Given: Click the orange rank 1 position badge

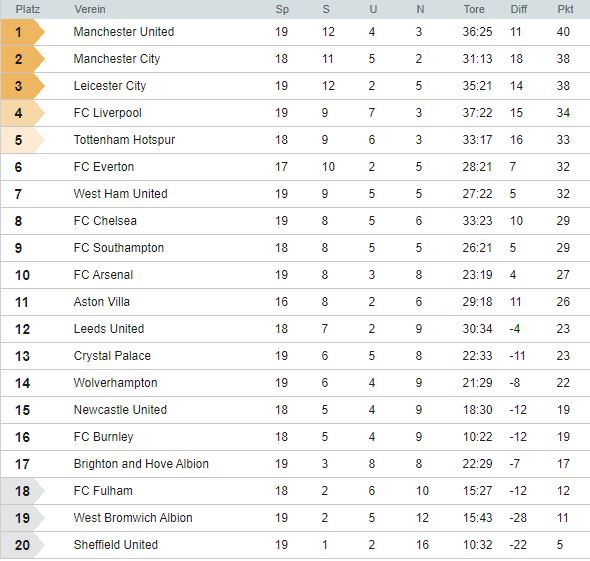Looking at the screenshot, I should pos(23,32).
